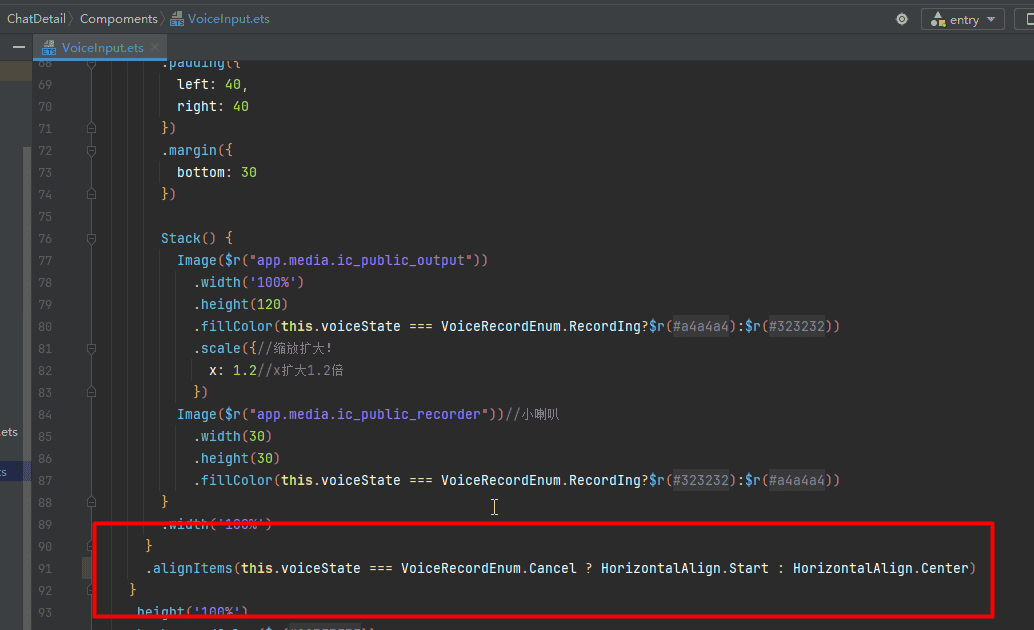Click the module icon inside entry selector
Screen dimensions: 1034x630
click(x=938, y=19)
